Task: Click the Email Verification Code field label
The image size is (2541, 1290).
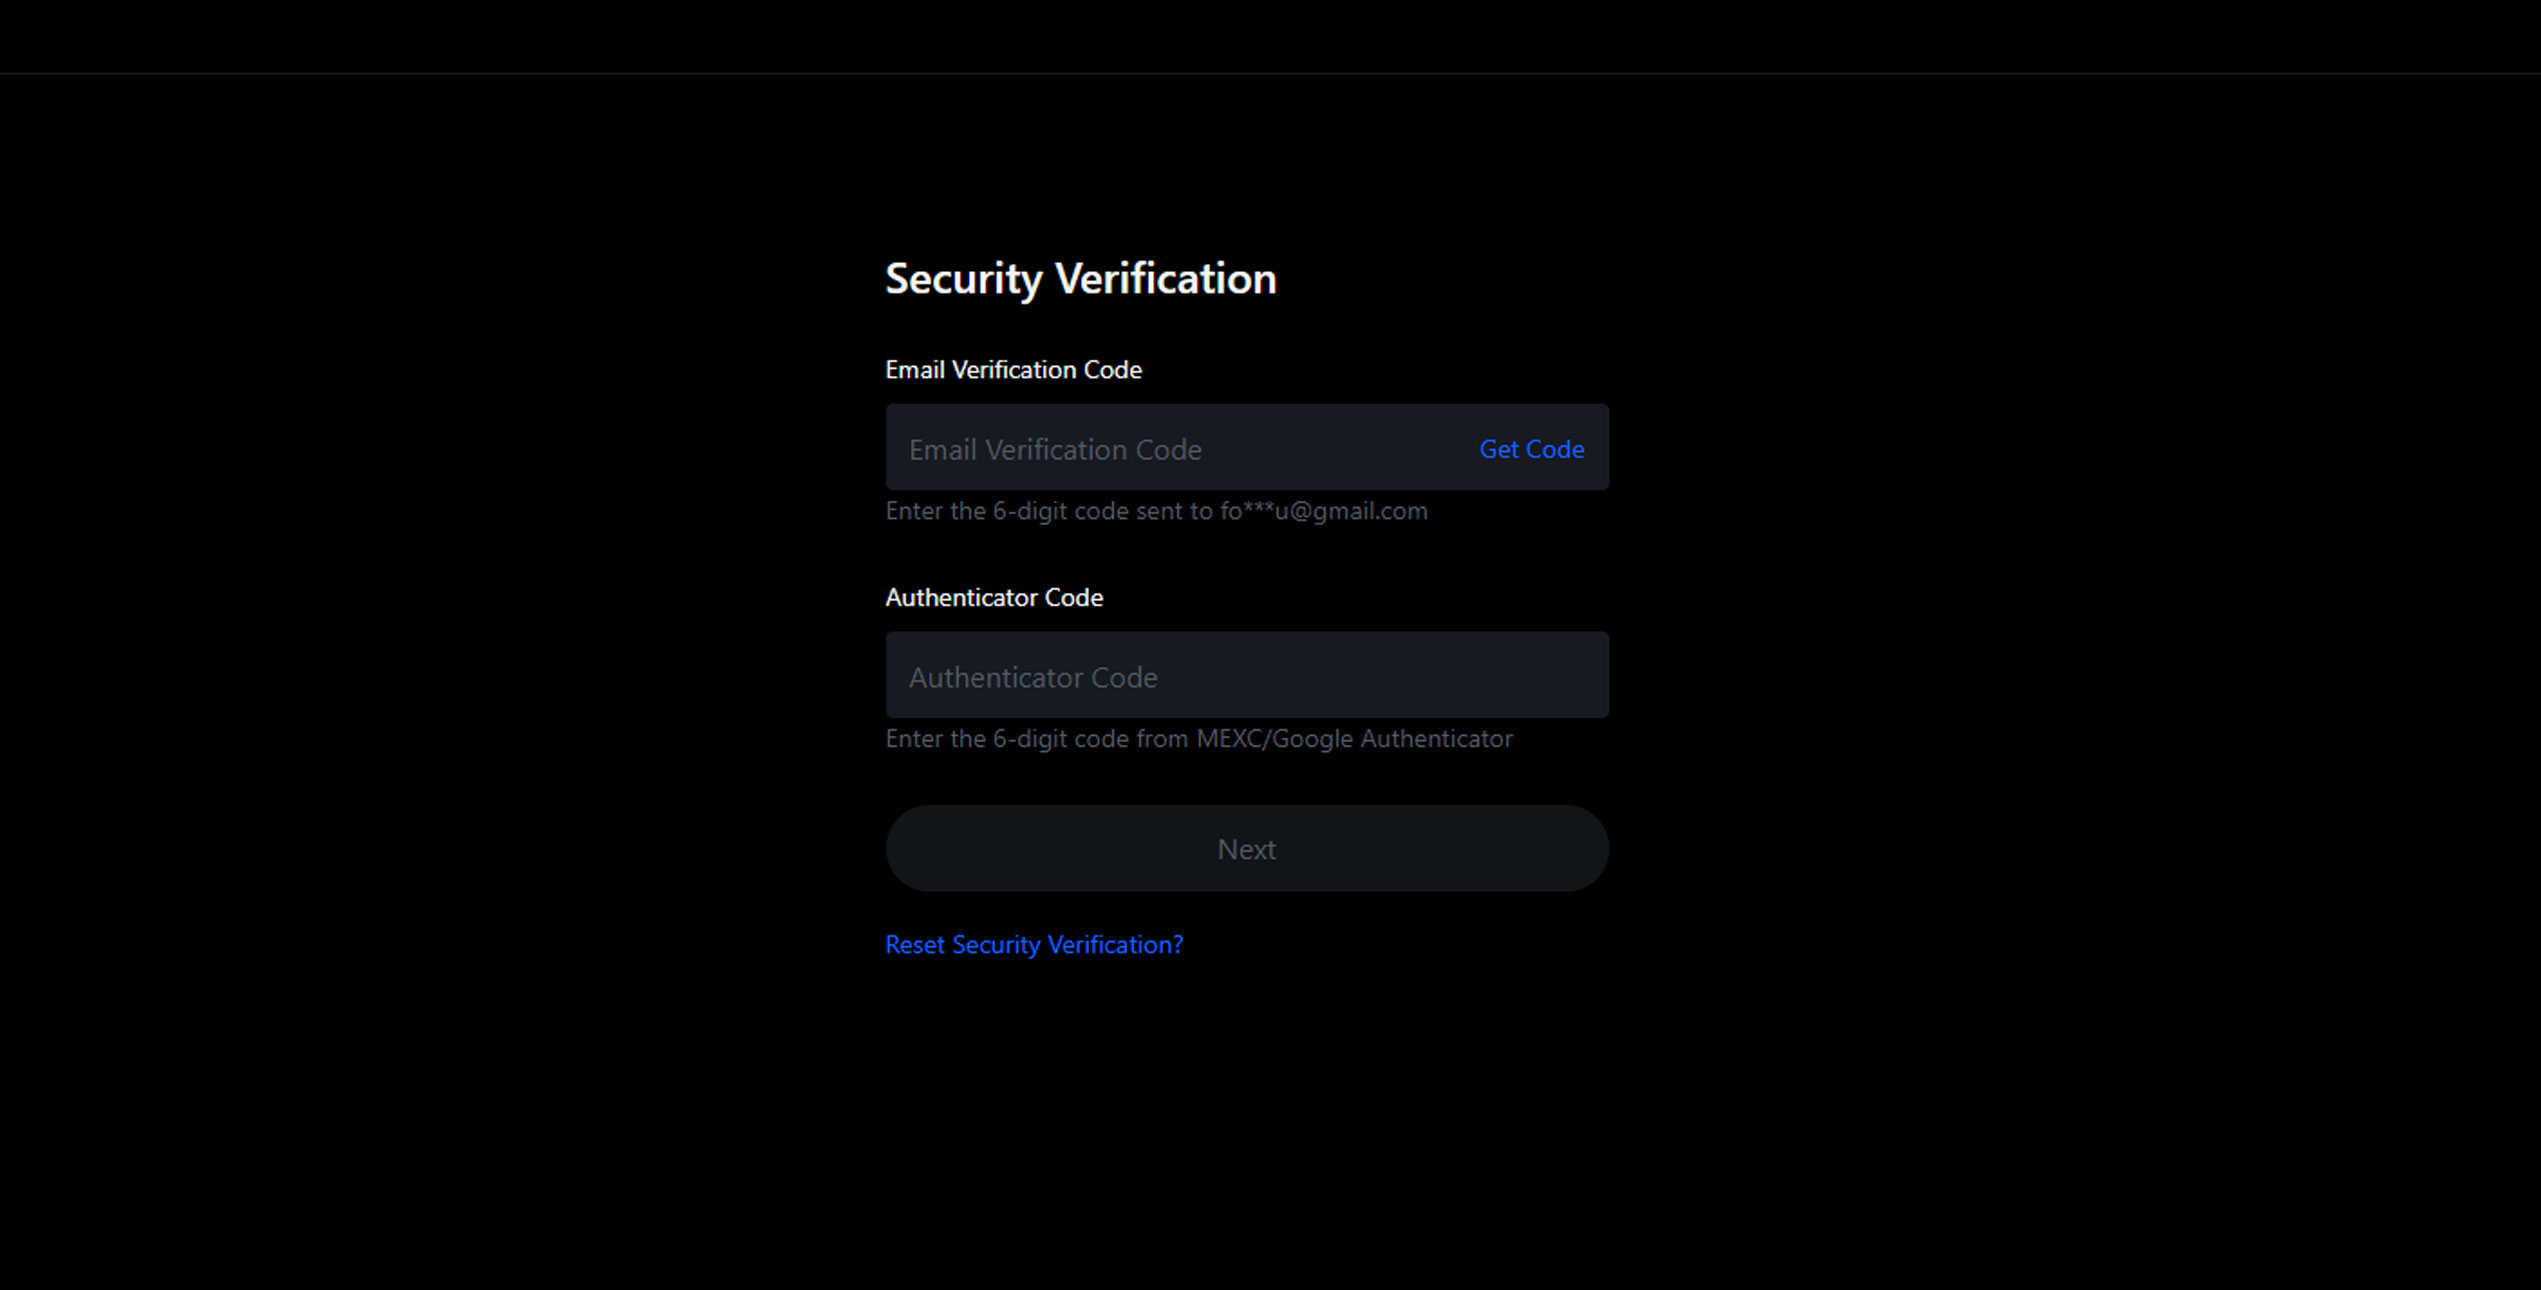Action: coord(1013,370)
